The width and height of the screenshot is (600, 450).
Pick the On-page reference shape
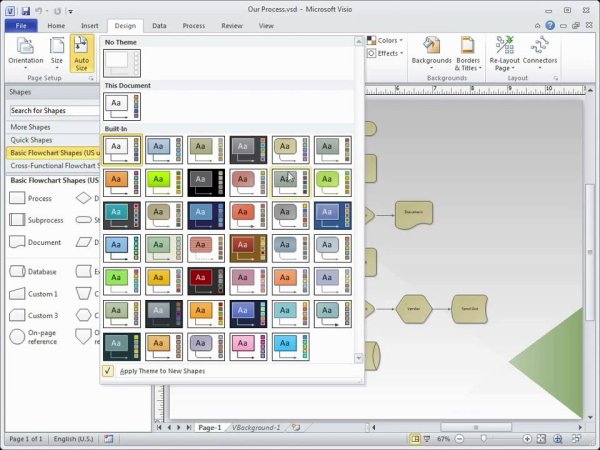[34, 337]
